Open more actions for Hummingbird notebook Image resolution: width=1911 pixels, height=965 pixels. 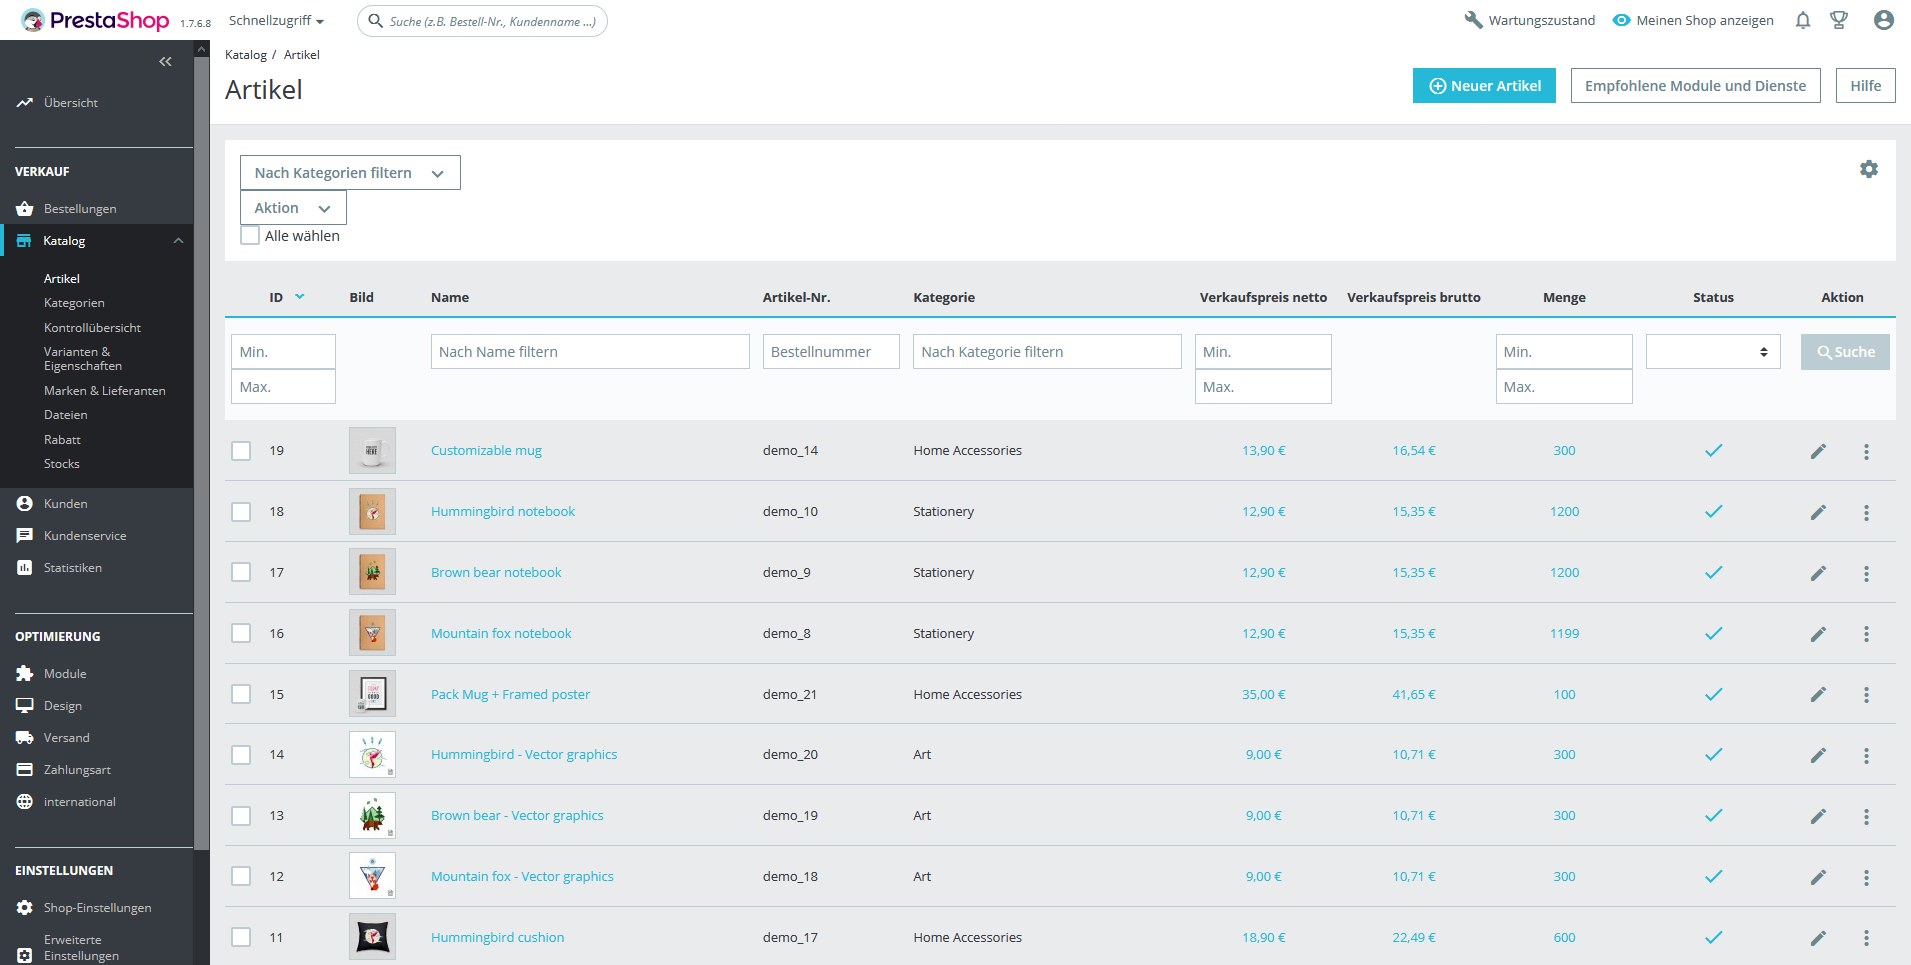[x=1865, y=512]
